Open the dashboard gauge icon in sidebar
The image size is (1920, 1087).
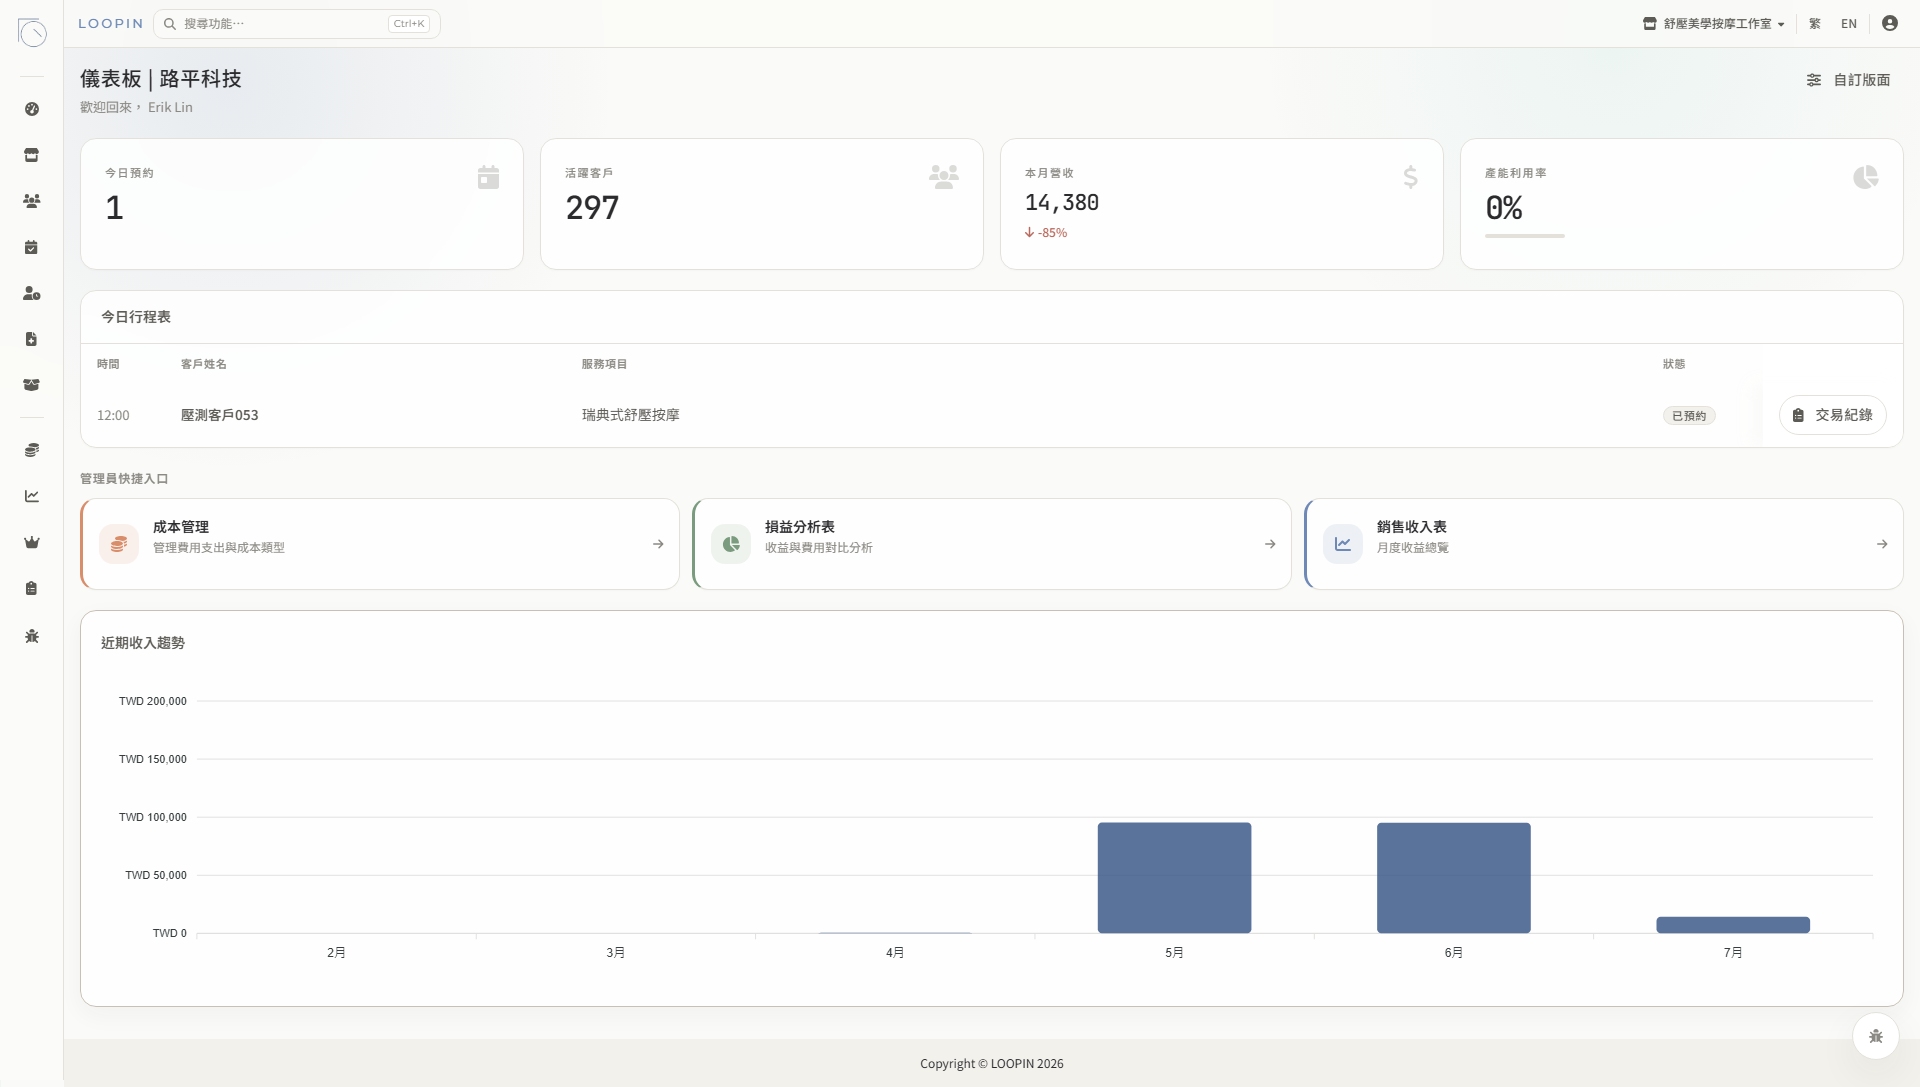point(32,109)
